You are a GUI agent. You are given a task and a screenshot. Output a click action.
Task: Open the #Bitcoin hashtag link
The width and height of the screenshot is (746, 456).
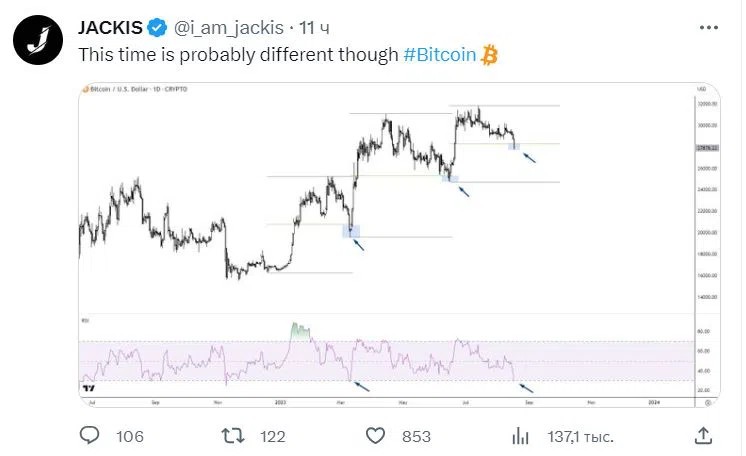click(439, 54)
